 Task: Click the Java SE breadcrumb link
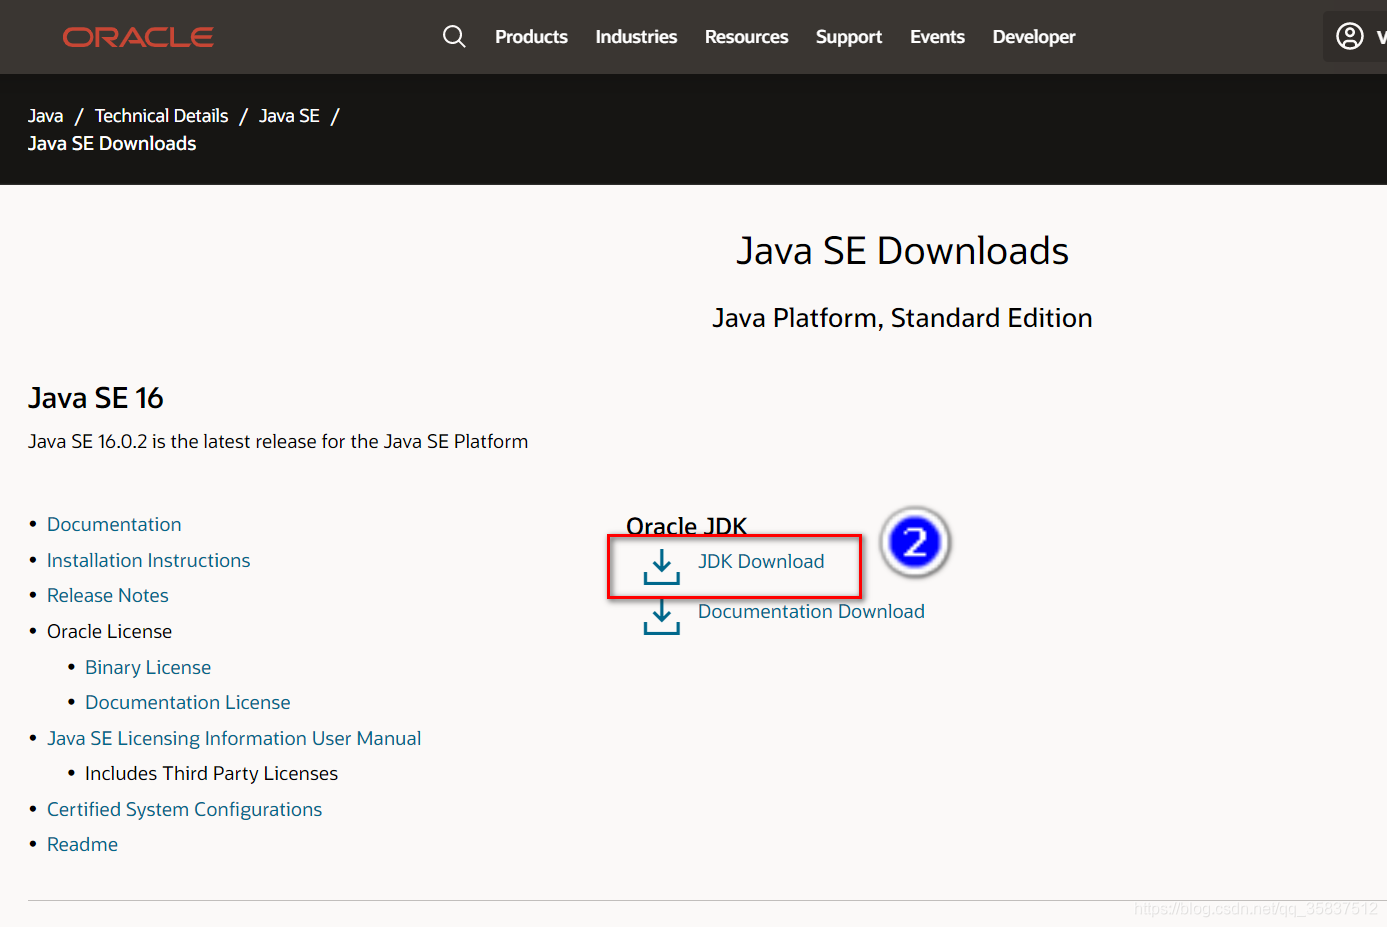289,115
